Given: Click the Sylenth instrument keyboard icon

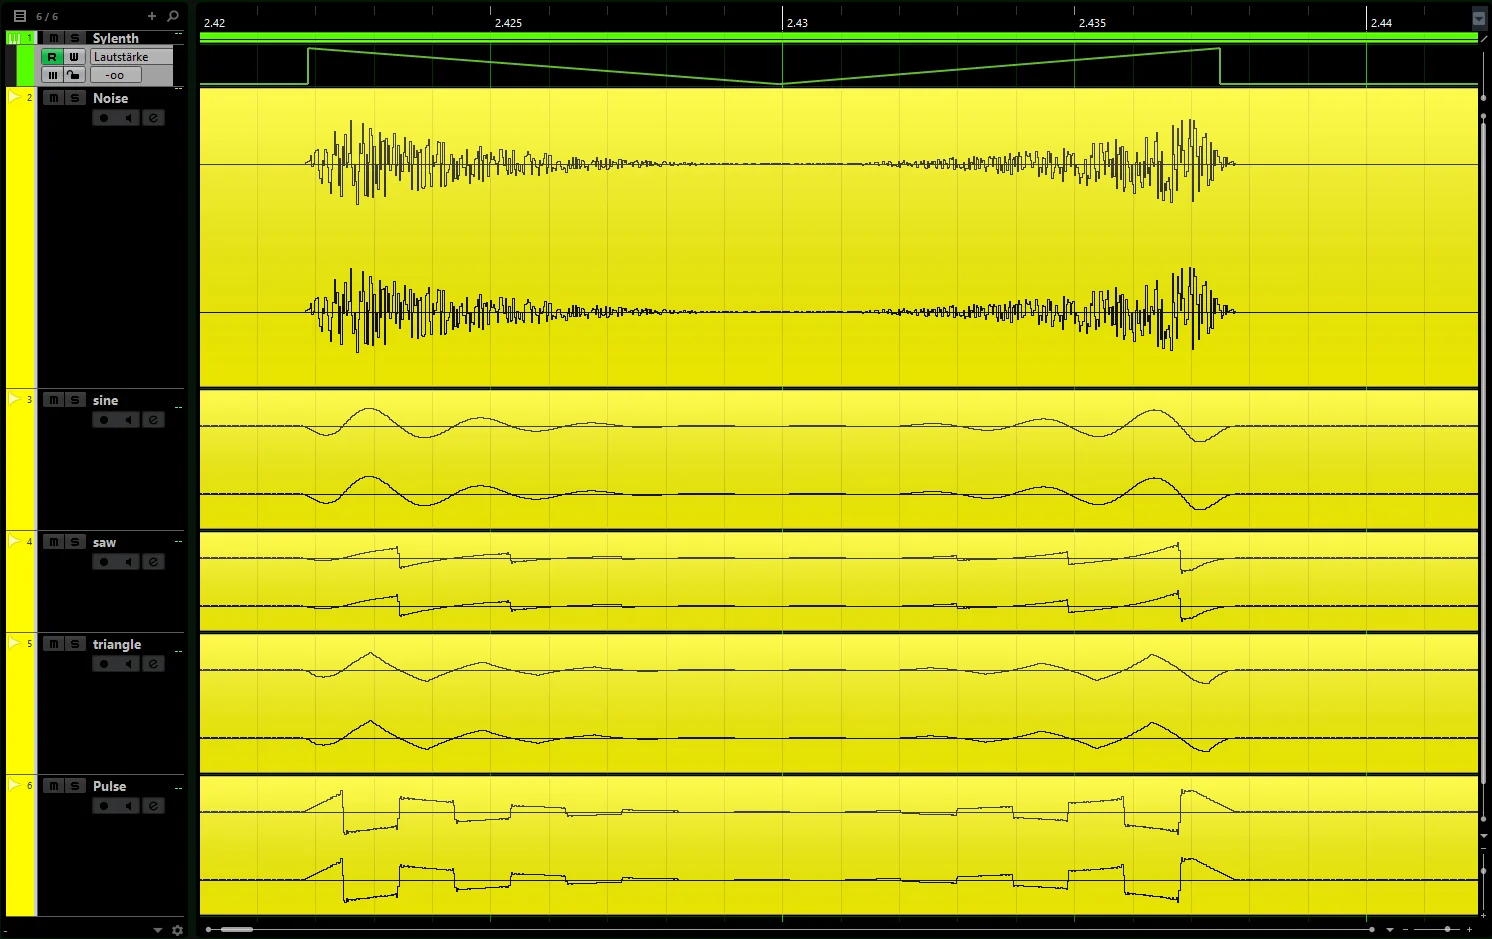Looking at the screenshot, I should [14, 38].
